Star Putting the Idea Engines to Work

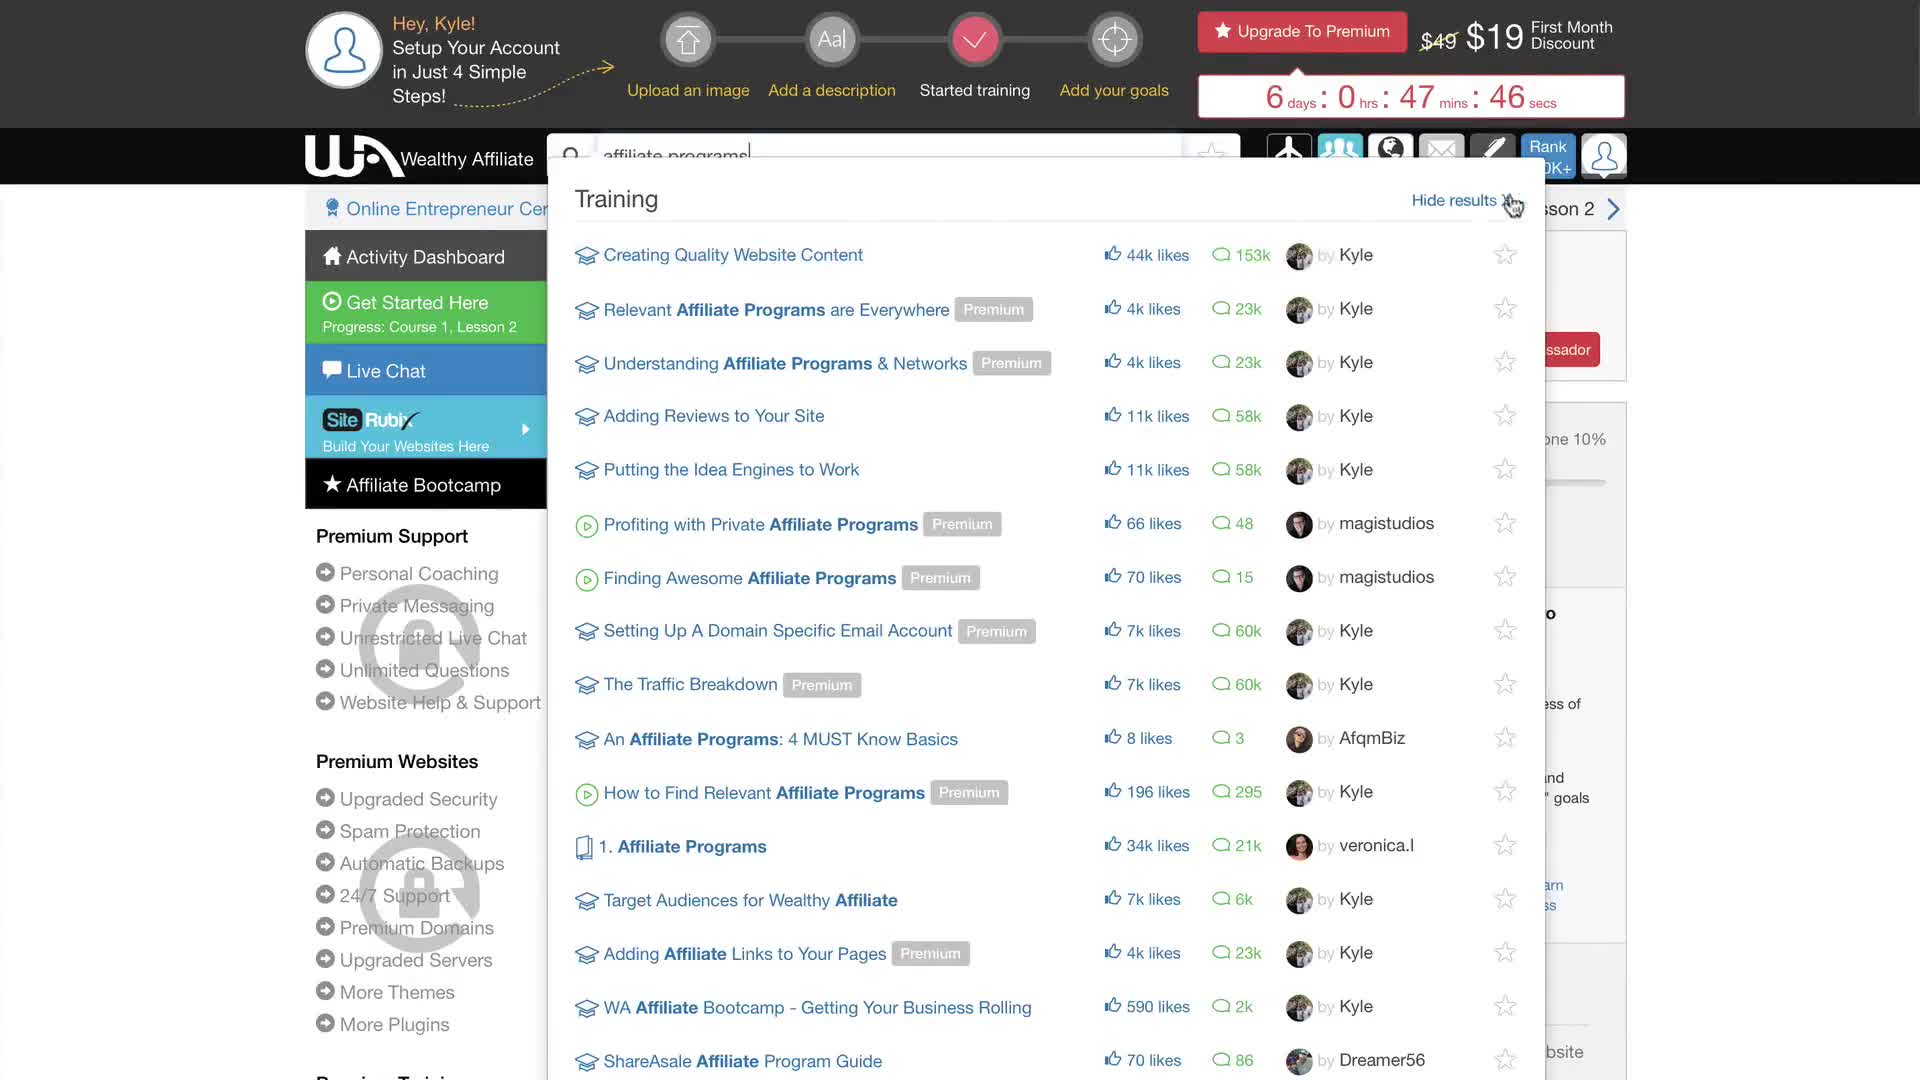pos(1505,470)
